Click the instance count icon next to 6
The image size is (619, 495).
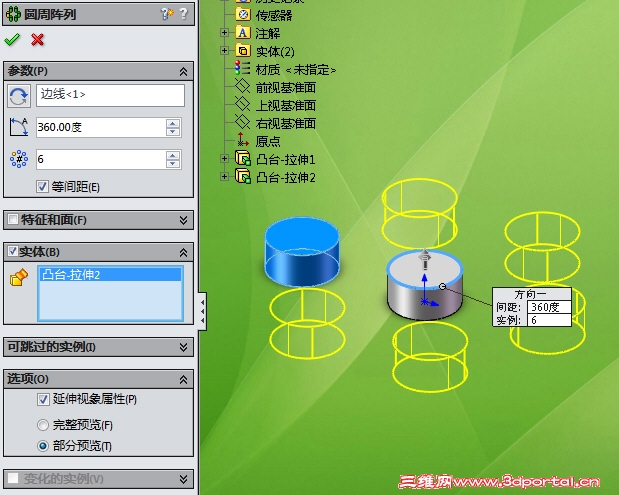(19, 159)
